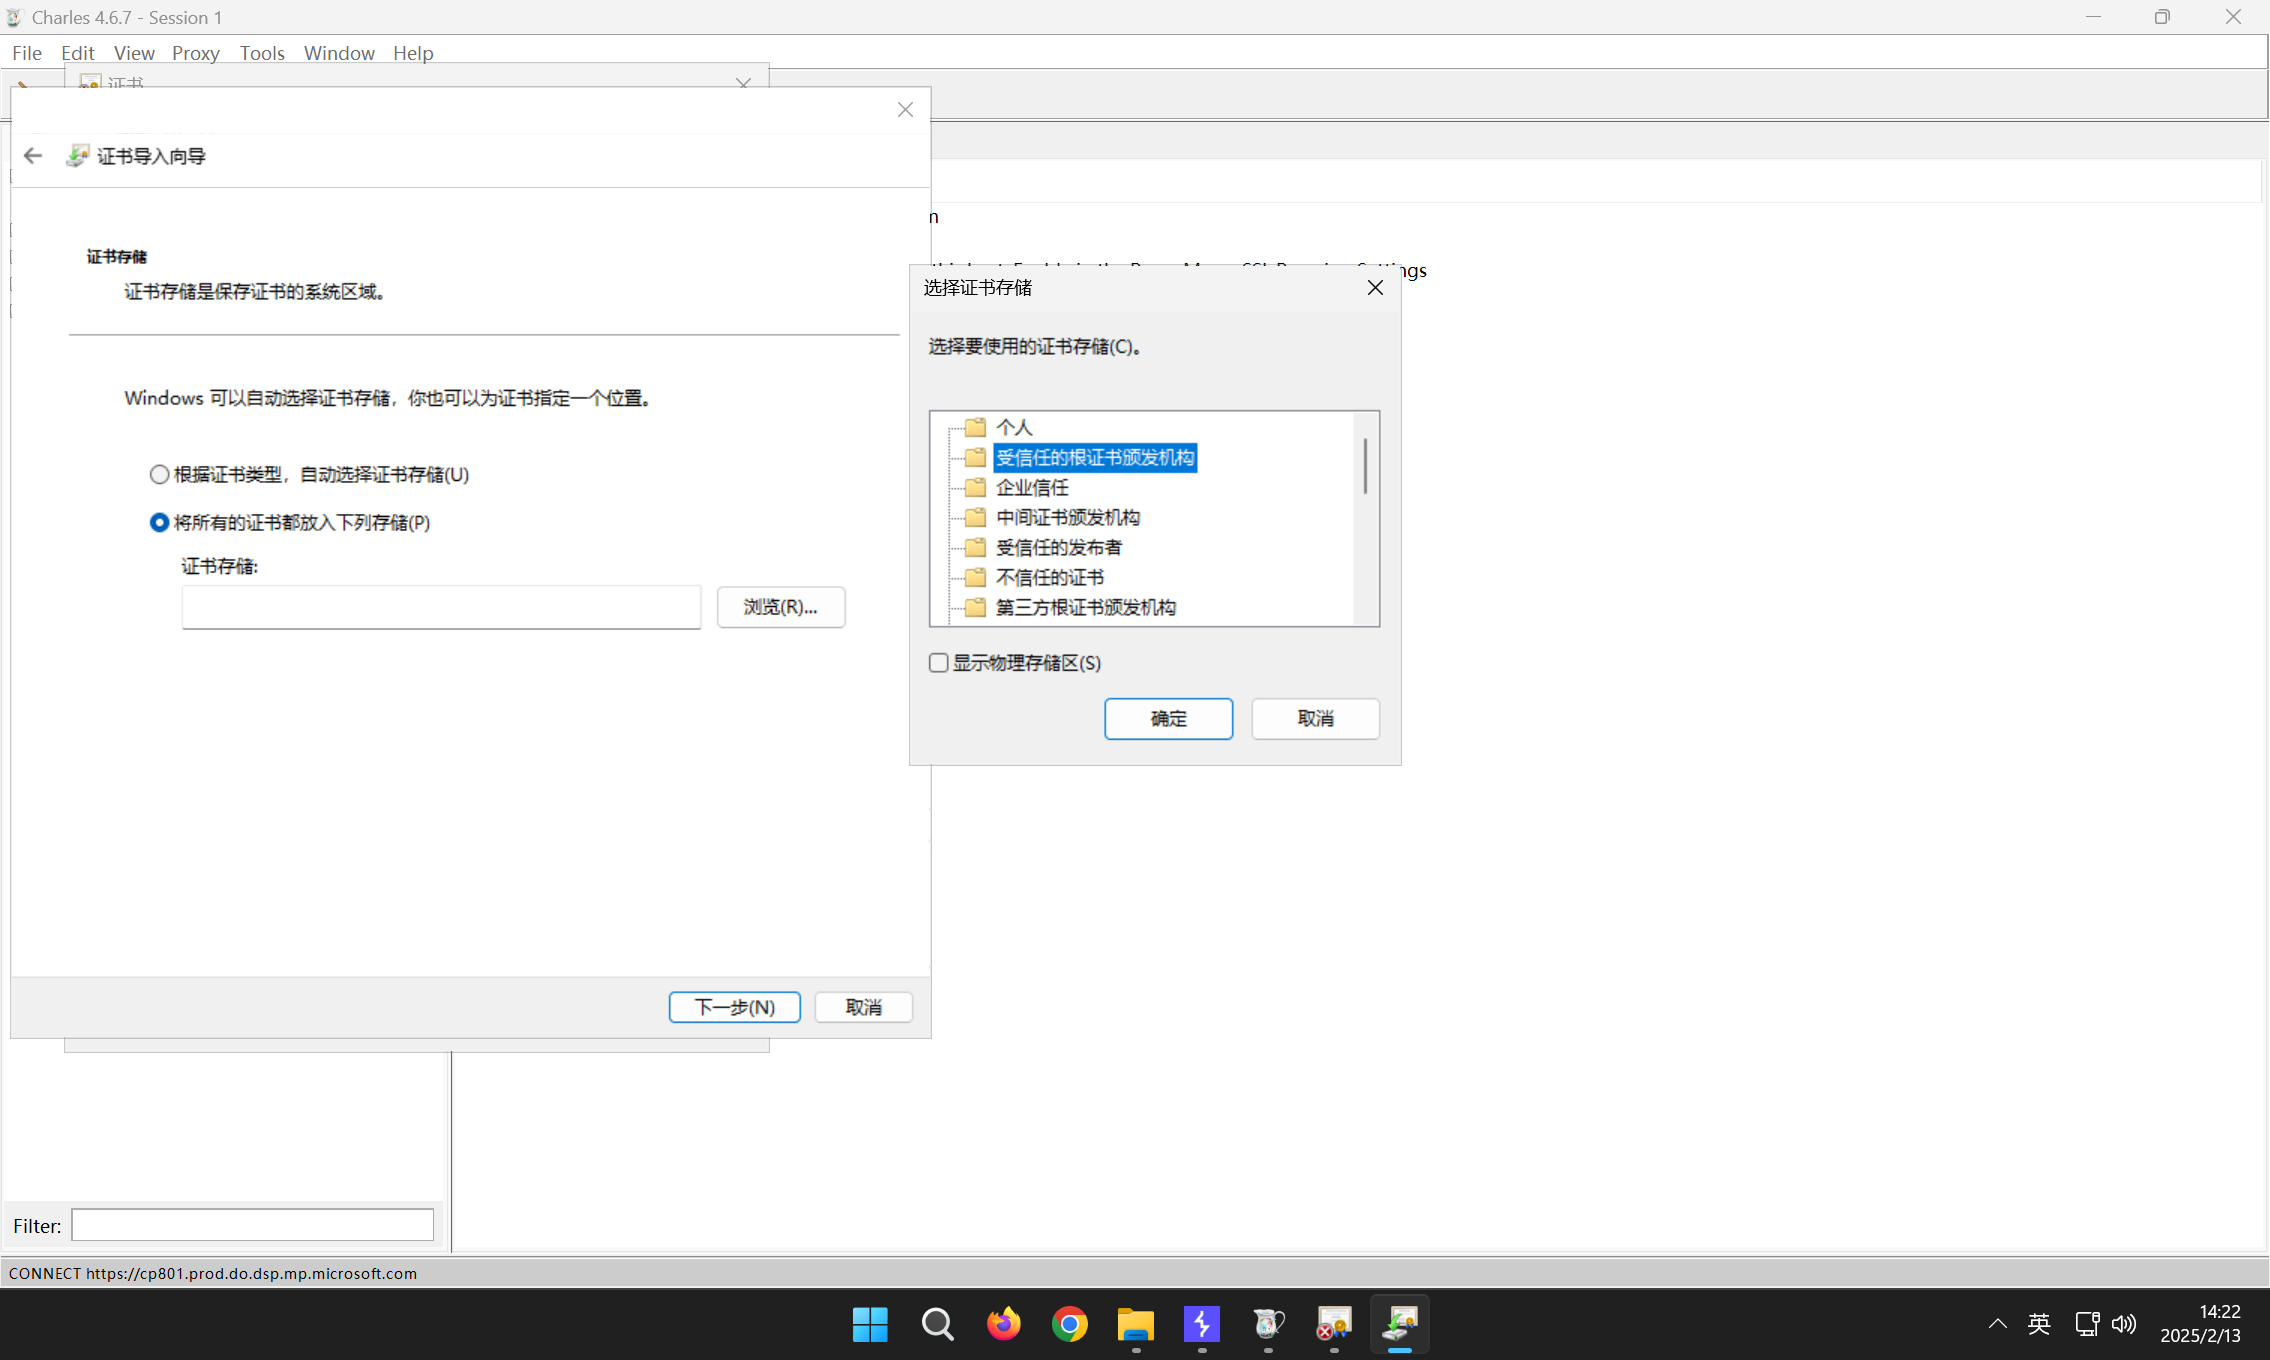The height and width of the screenshot is (1360, 2270).
Task: Click the 浏览(R)... browse button
Action: coord(780,607)
